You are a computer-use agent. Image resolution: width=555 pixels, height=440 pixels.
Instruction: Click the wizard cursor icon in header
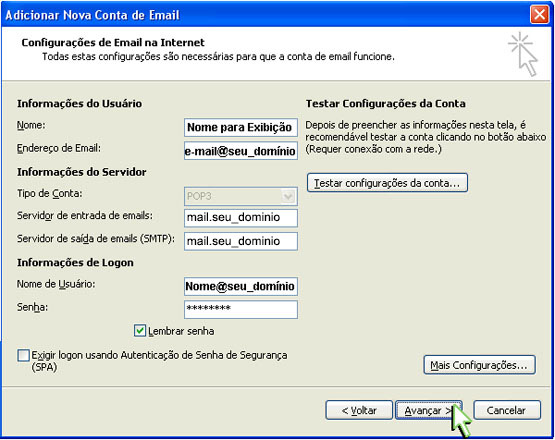click(523, 54)
